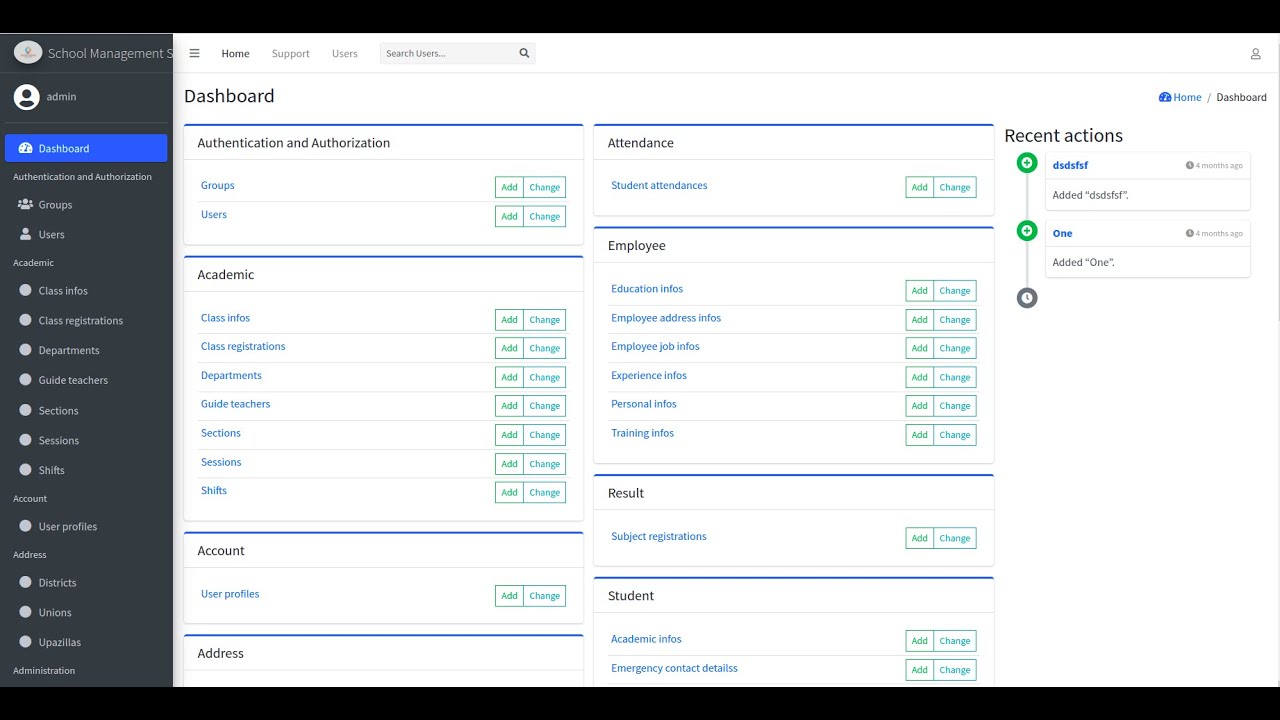The width and height of the screenshot is (1280, 720).
Task: Focus the Search Users input field
Action: pos(447,53)
